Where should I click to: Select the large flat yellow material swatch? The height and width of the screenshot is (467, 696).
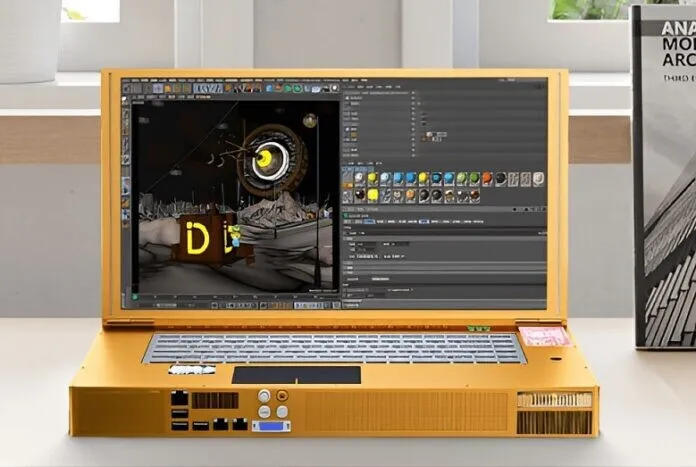tap(372, 195)
